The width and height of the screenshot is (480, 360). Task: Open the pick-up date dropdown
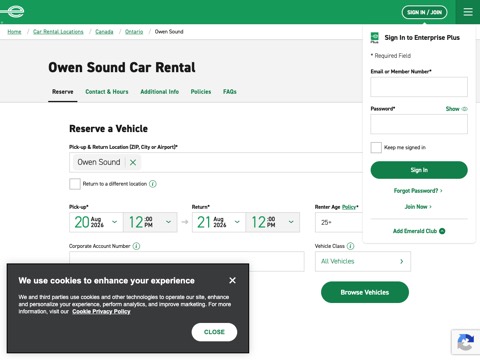click(96, 222)
